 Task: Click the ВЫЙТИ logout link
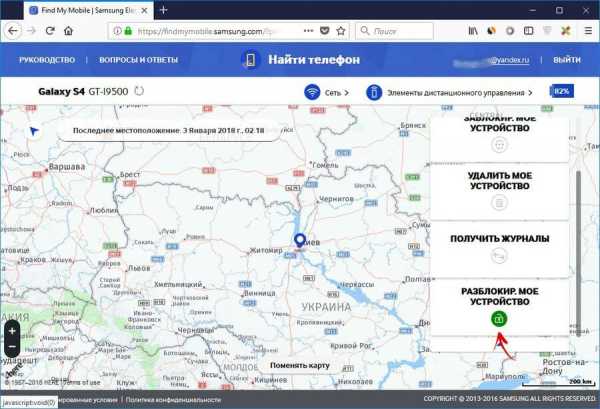[x=567, y=60]
